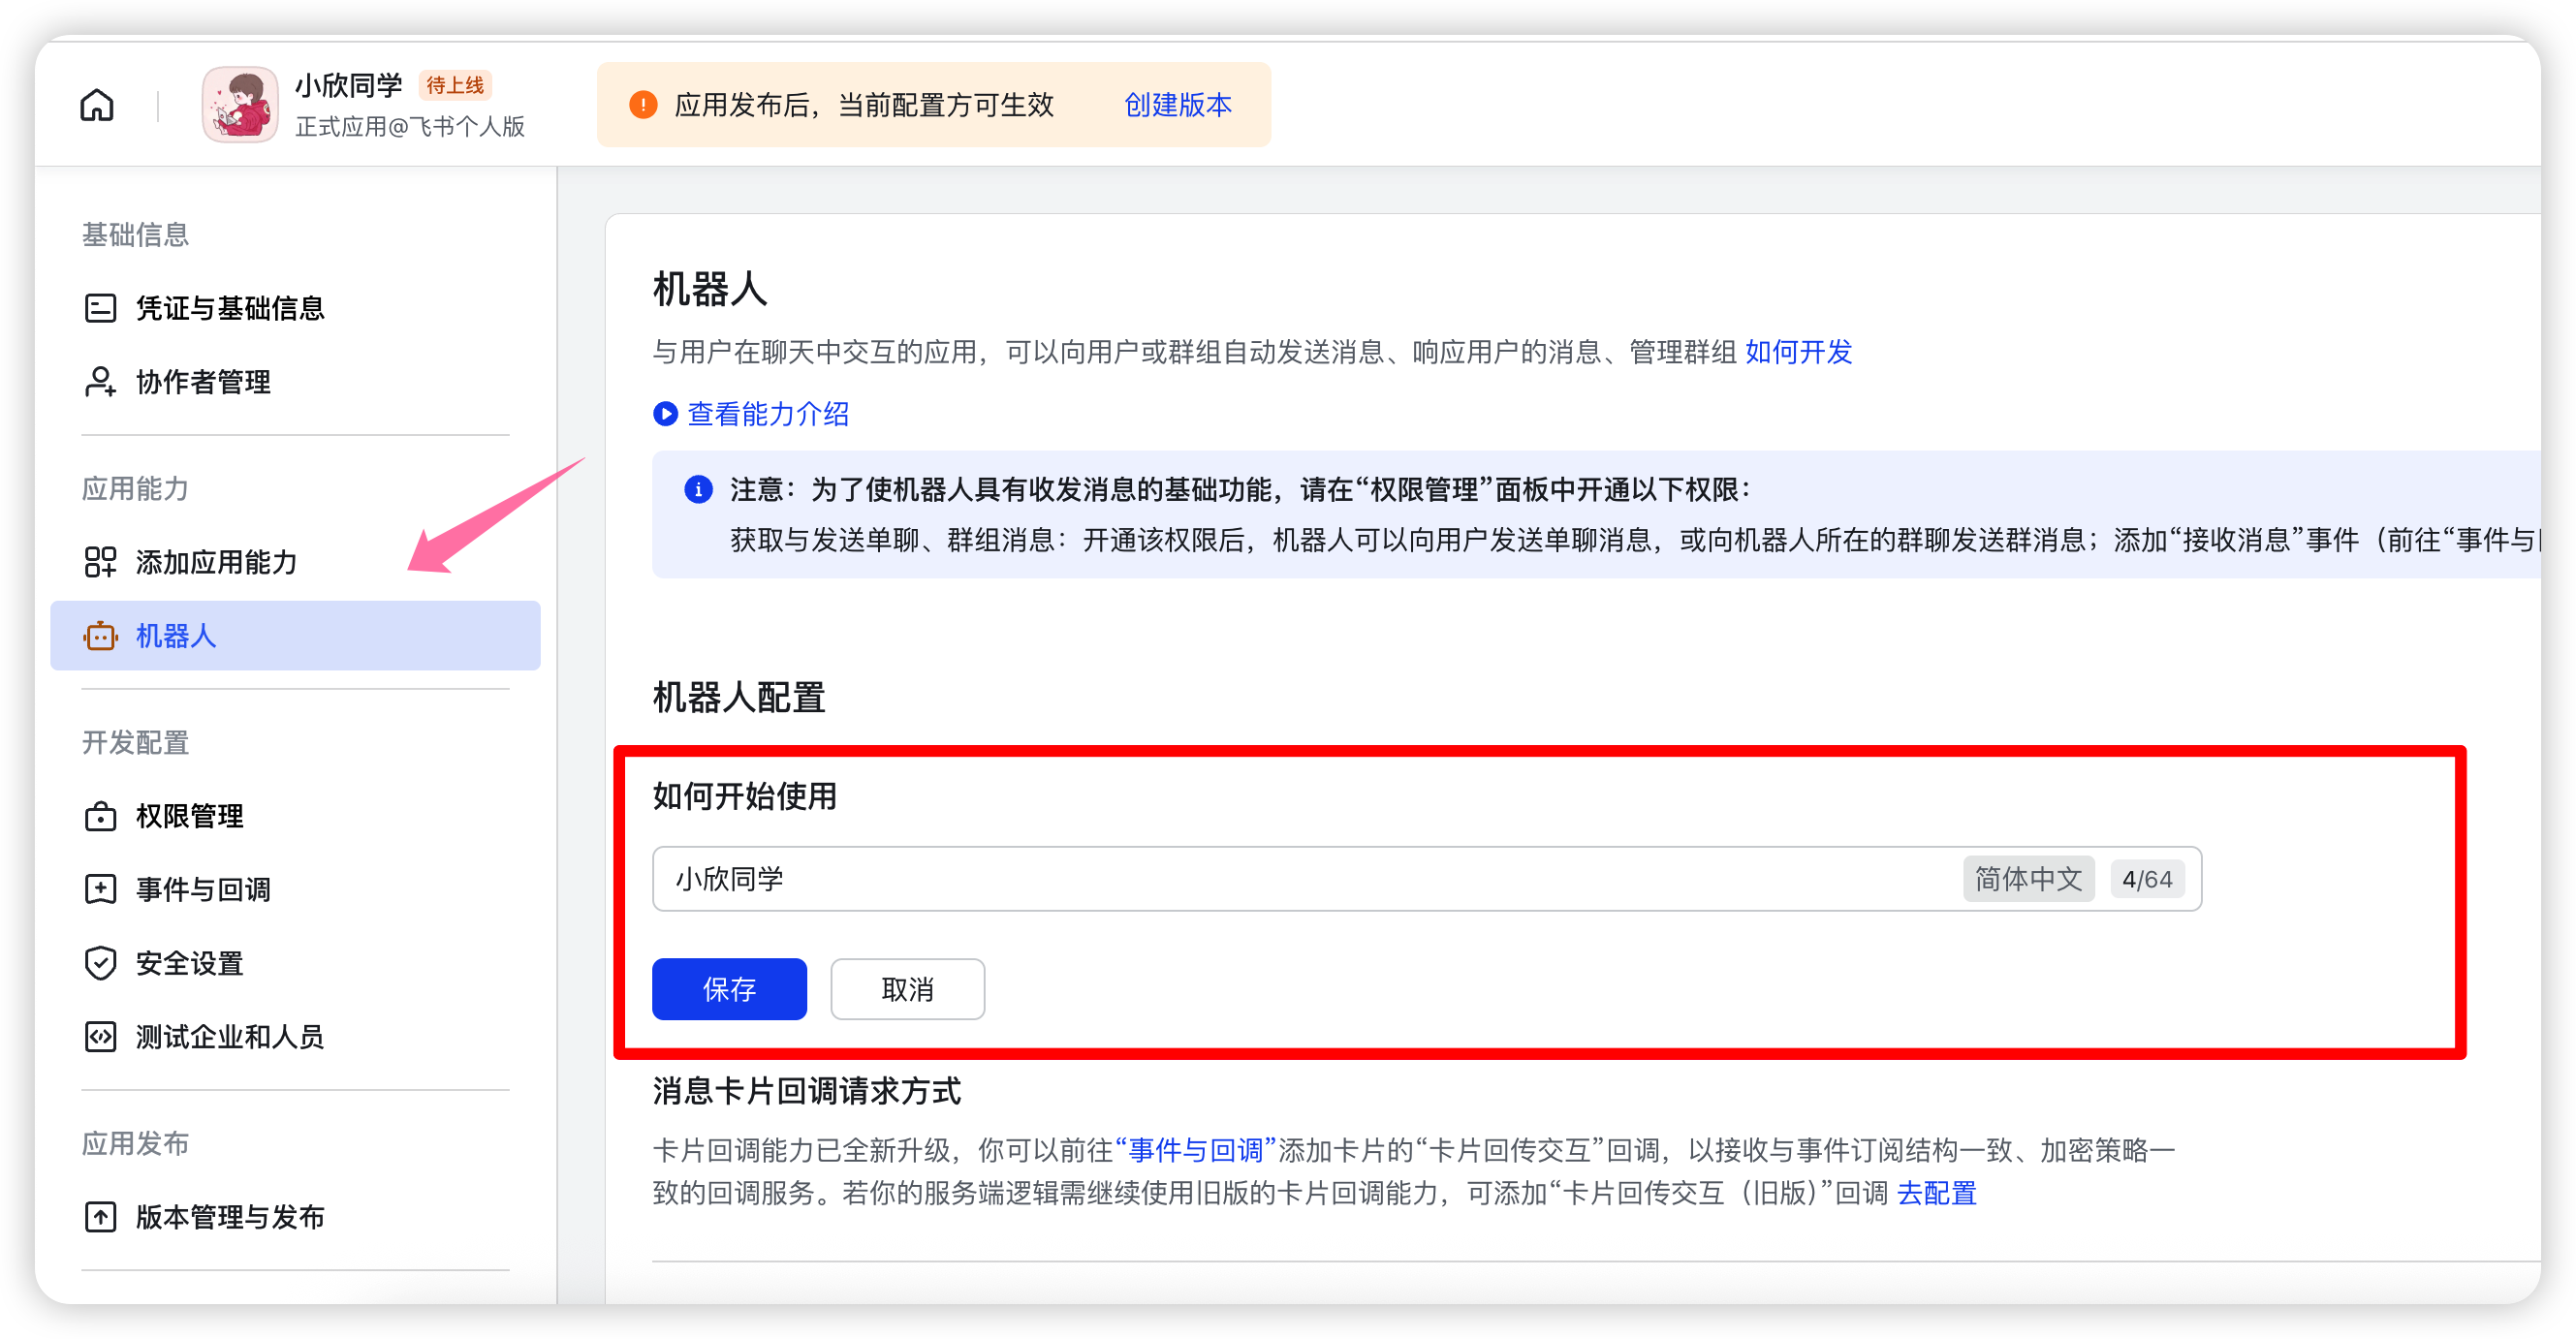Viewport: 2576px width, 1339px height.
Task: Click the 测试企业和人员 code icon
Action: [100, 1037]
